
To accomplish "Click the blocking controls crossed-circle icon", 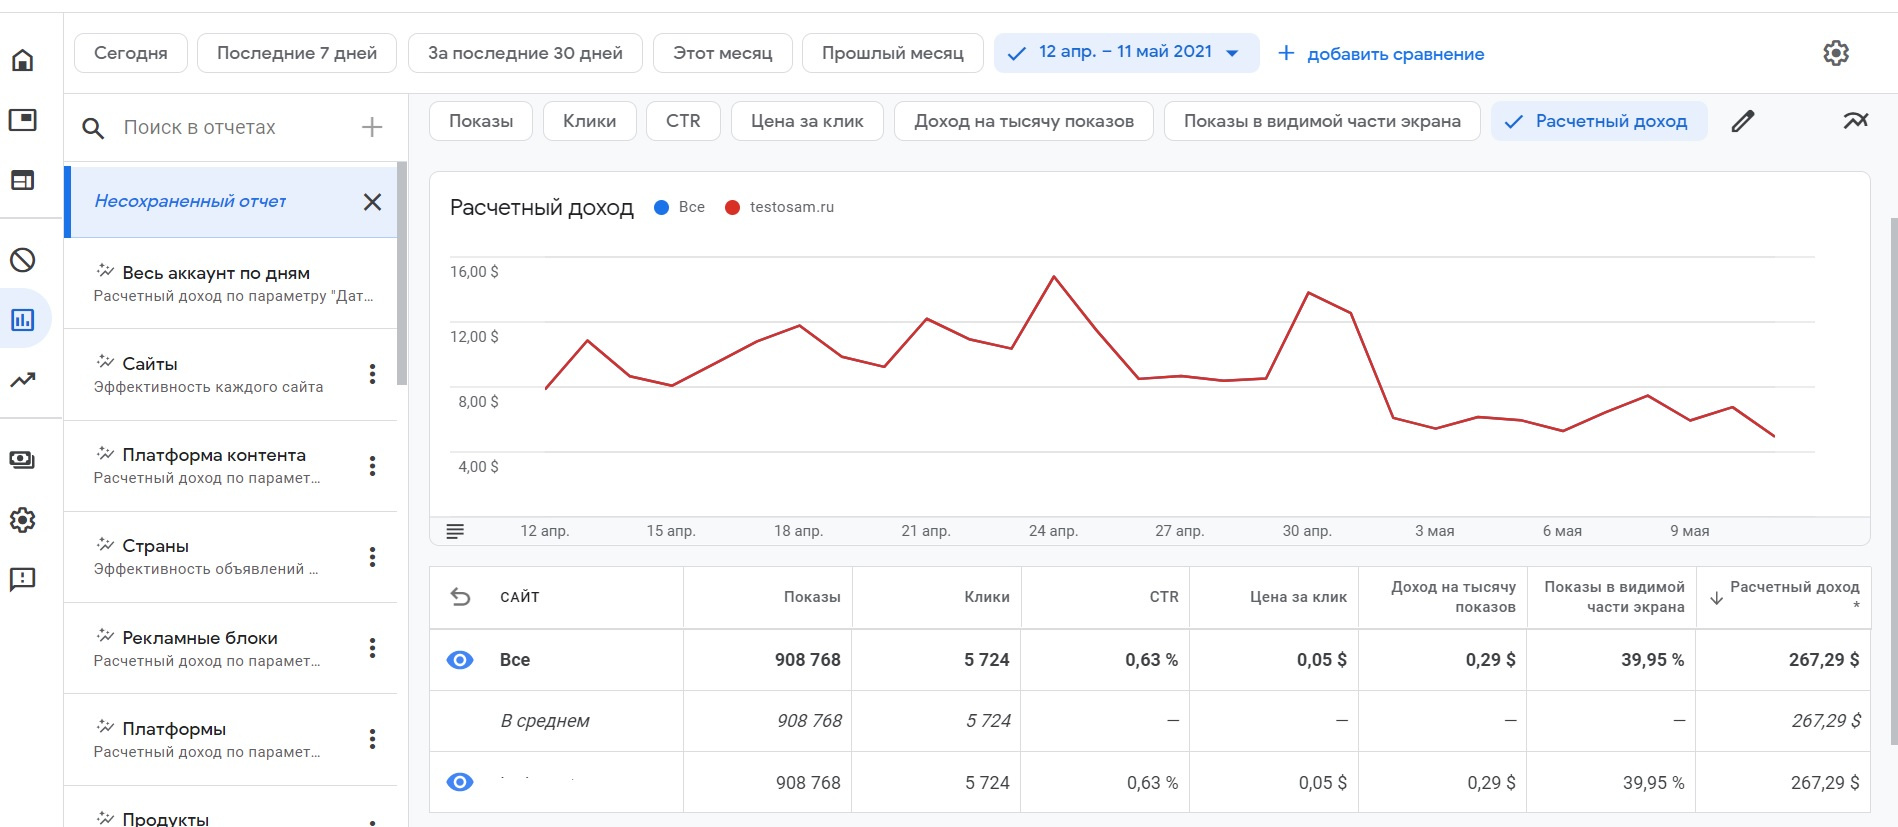I will point(22,260).
